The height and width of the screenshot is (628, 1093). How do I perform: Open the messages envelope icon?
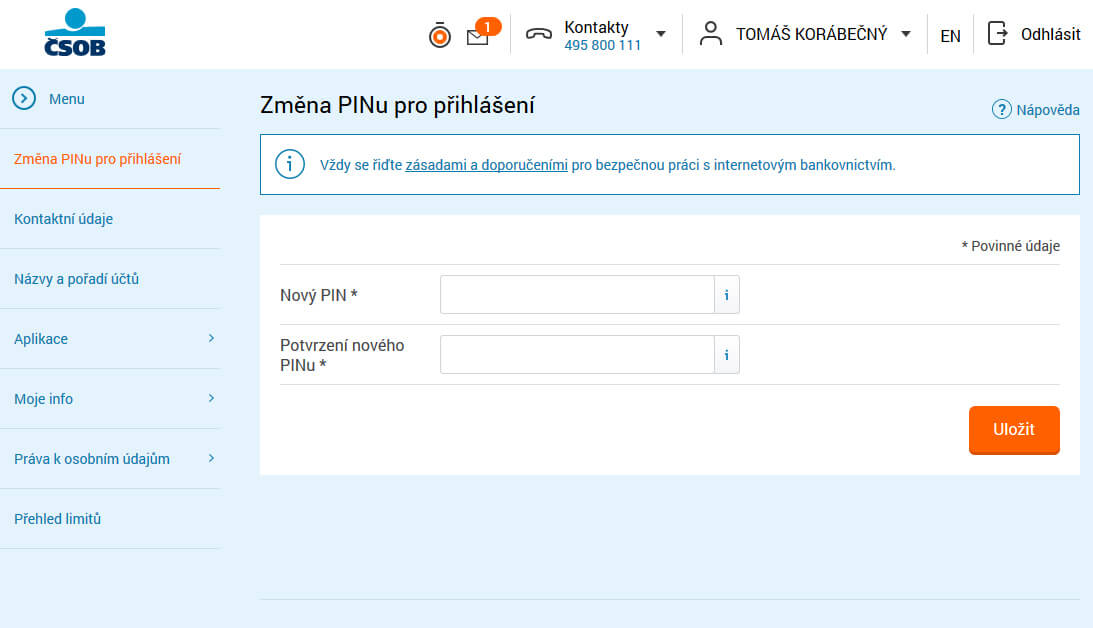(478, 36)
